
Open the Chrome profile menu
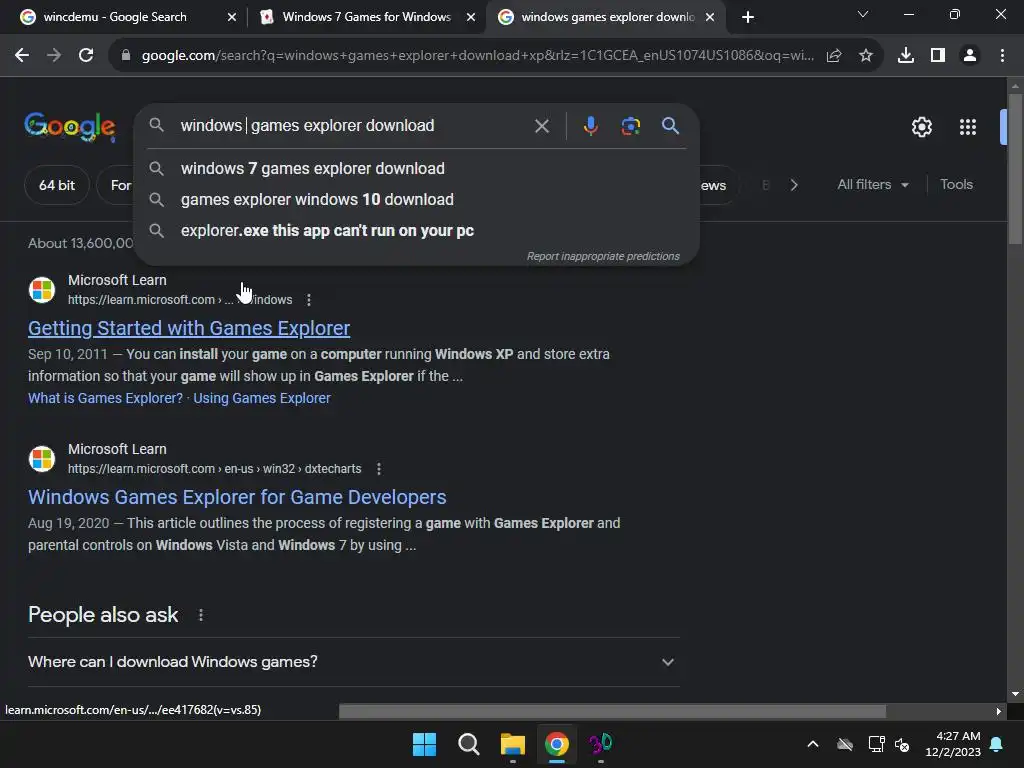[x=970, y=56]
